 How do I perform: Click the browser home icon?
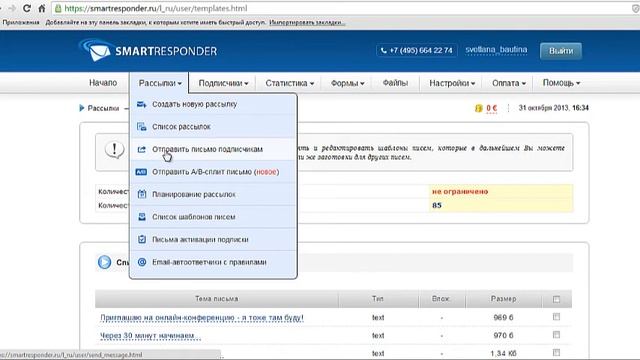42,8
